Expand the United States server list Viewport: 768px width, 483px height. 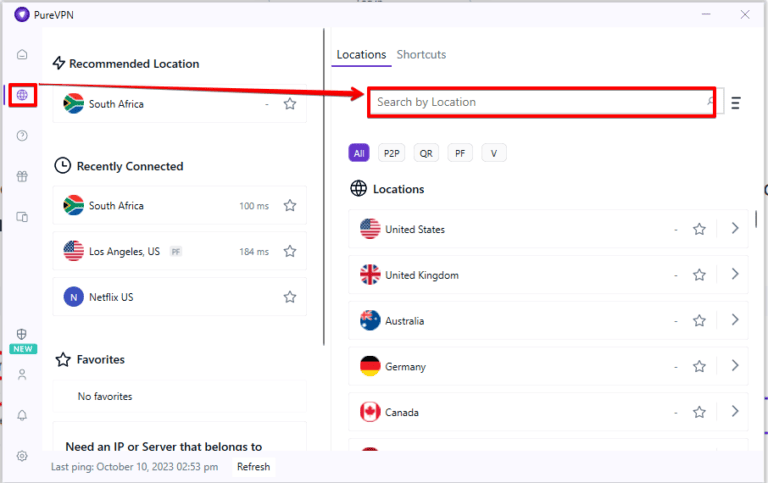pyautogui.click(x=735, y=228)
